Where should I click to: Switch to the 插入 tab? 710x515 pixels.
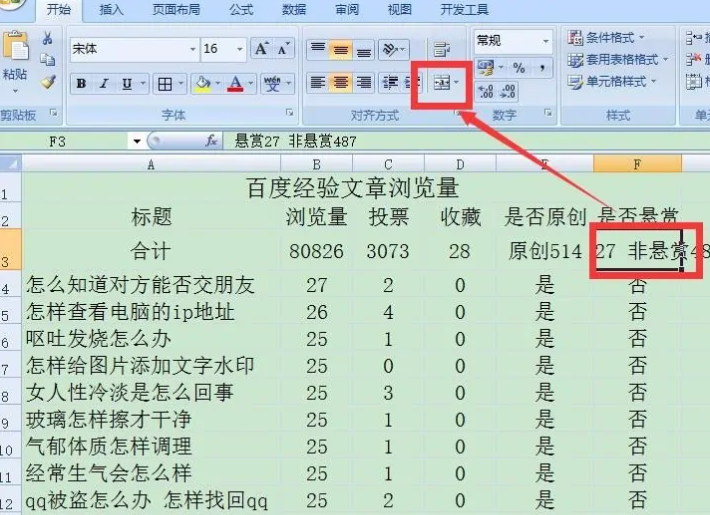pyautogui.click(x=111, y=9)
